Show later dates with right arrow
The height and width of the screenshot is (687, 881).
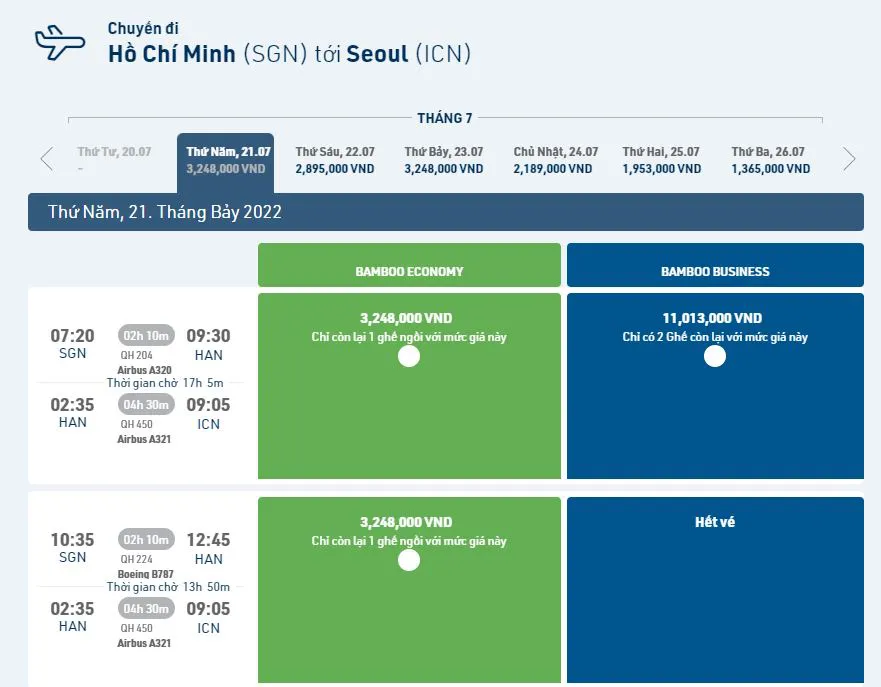849,159
